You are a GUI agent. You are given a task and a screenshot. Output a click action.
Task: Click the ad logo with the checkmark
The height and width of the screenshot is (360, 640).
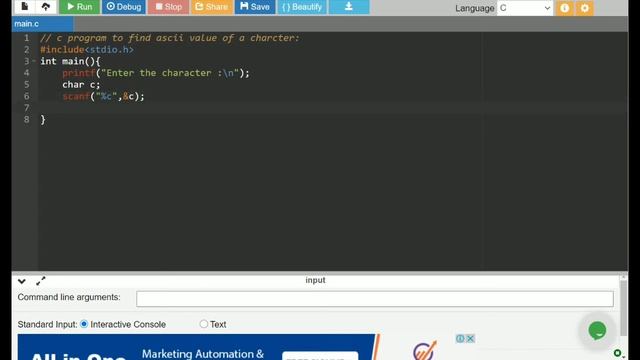click(x=424, y=350)
